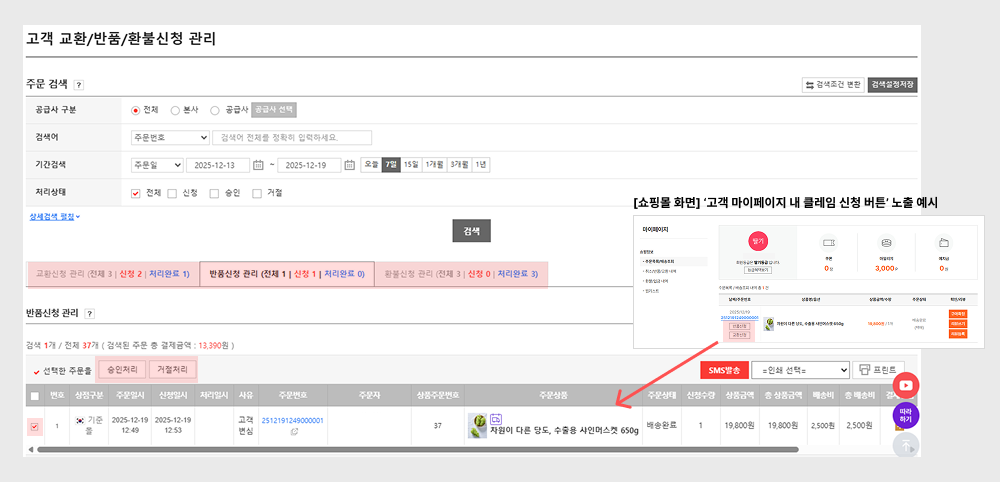Image resolution: width=1000 pixels, height=482 pixels.
Task: Select the 15일 period button
Action: point(411,165)
